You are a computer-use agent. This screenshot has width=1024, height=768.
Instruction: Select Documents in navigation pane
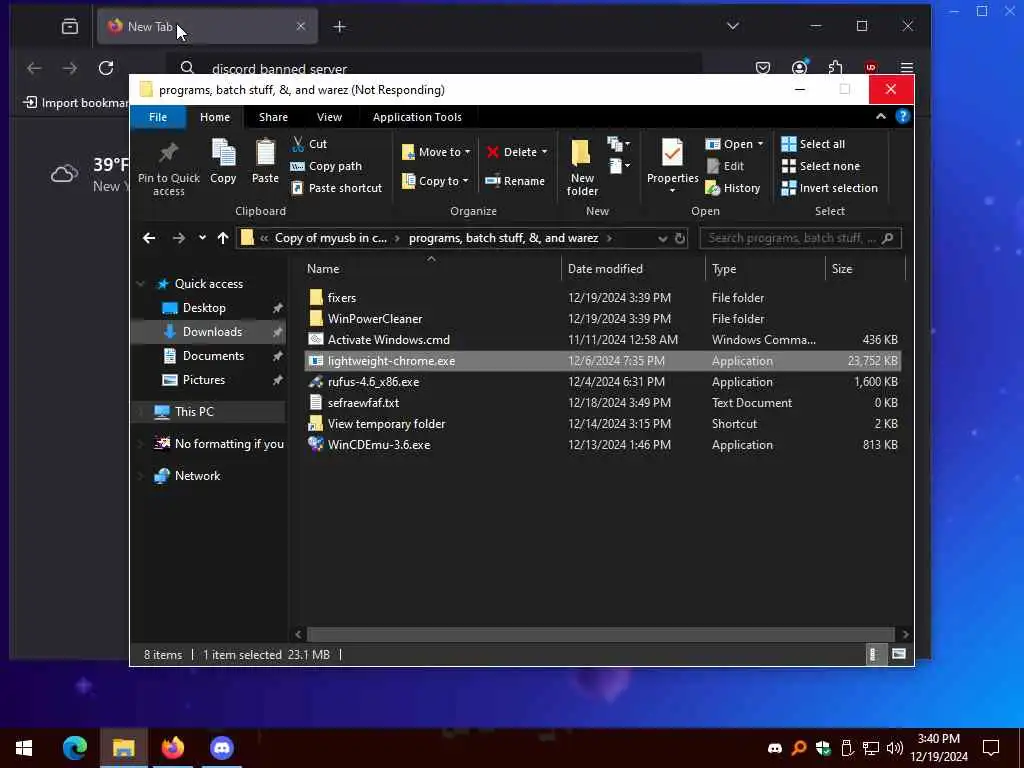pos(213,356)
